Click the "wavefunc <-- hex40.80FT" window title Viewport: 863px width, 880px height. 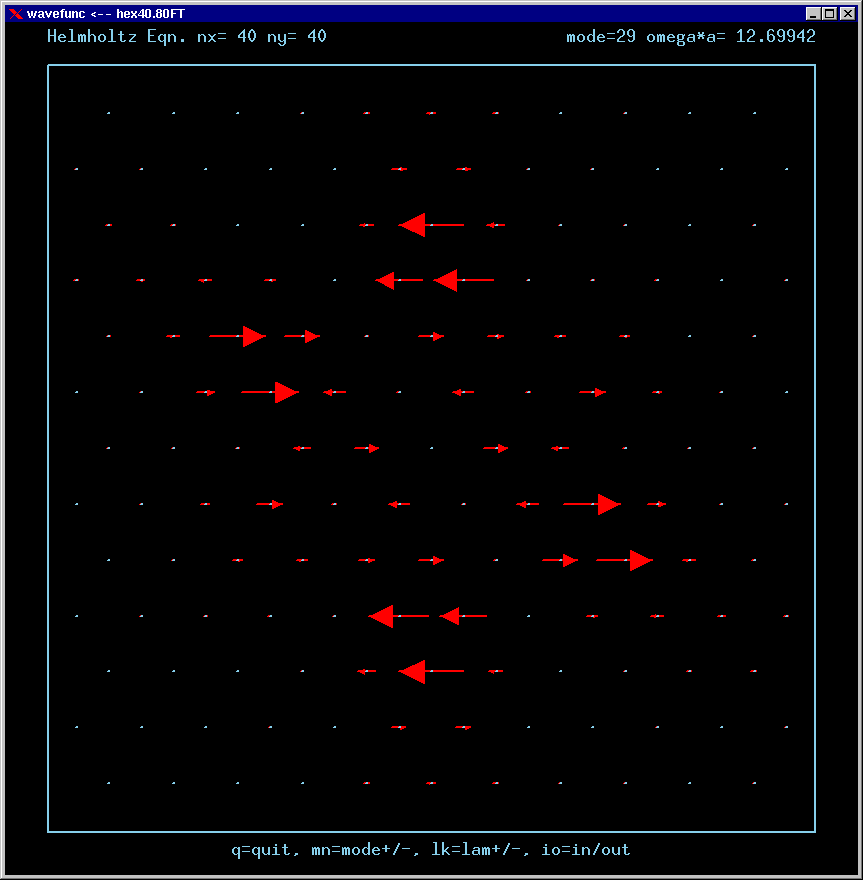(106, 13)
